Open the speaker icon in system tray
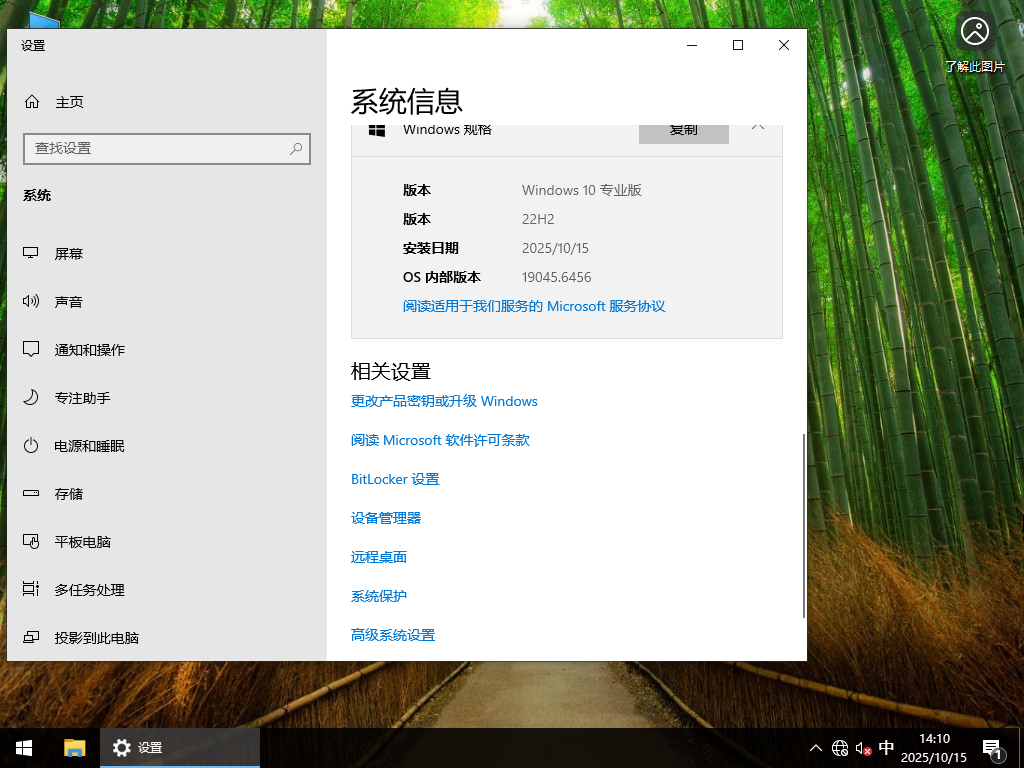This screenshot has height=768, width=1024. point(861,747)
